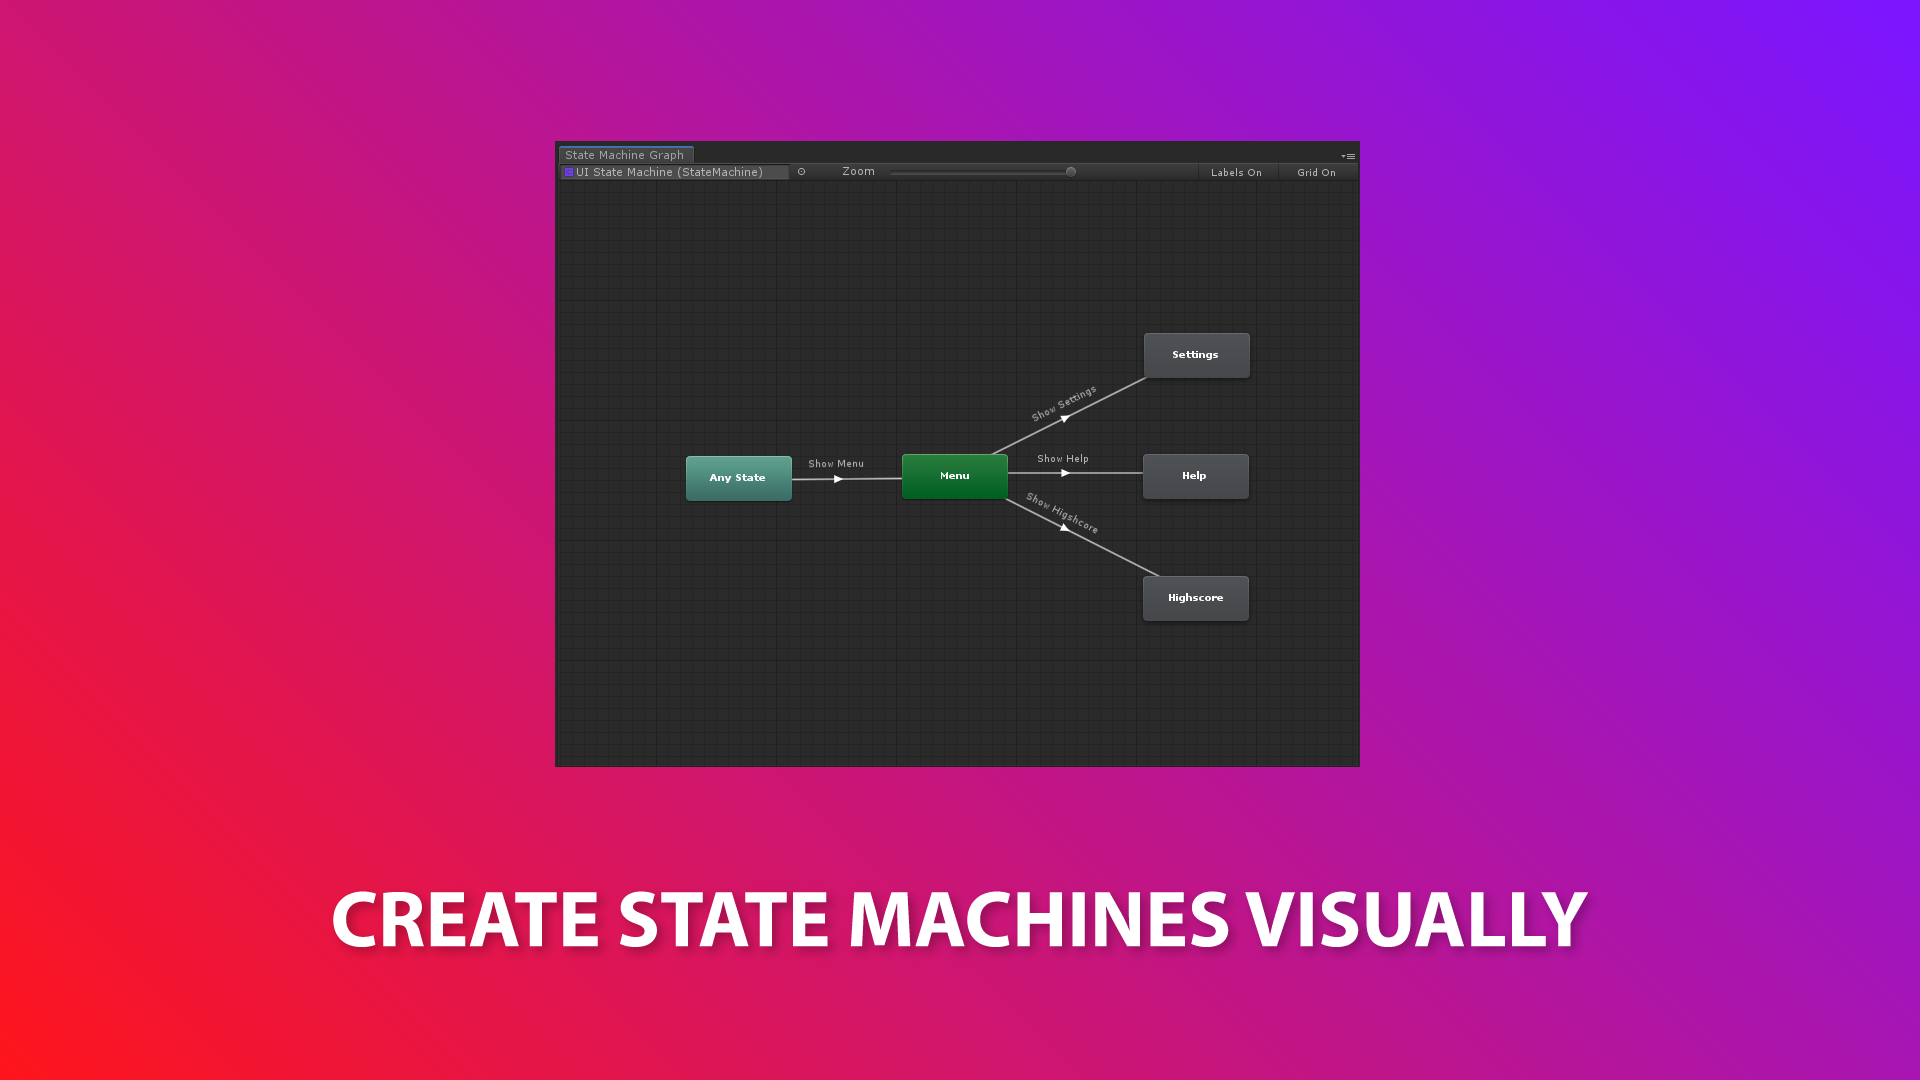1920x1080 pixels.
Task: Select the Highscore state node
Action: [1195, 598]
